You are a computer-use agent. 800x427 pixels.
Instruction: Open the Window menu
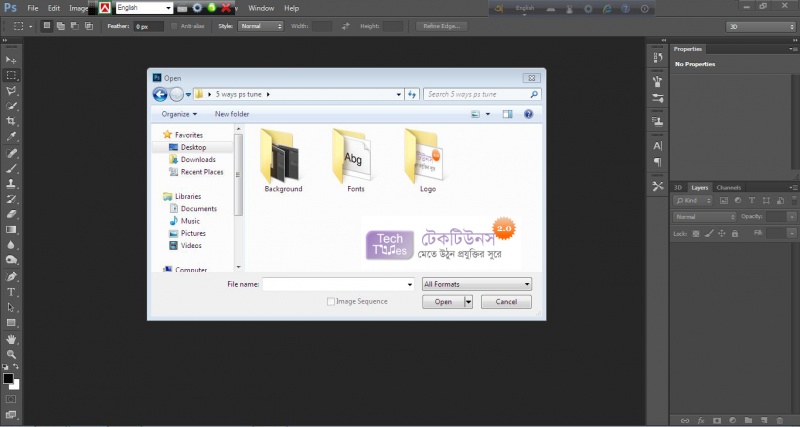tap(261, 8)
